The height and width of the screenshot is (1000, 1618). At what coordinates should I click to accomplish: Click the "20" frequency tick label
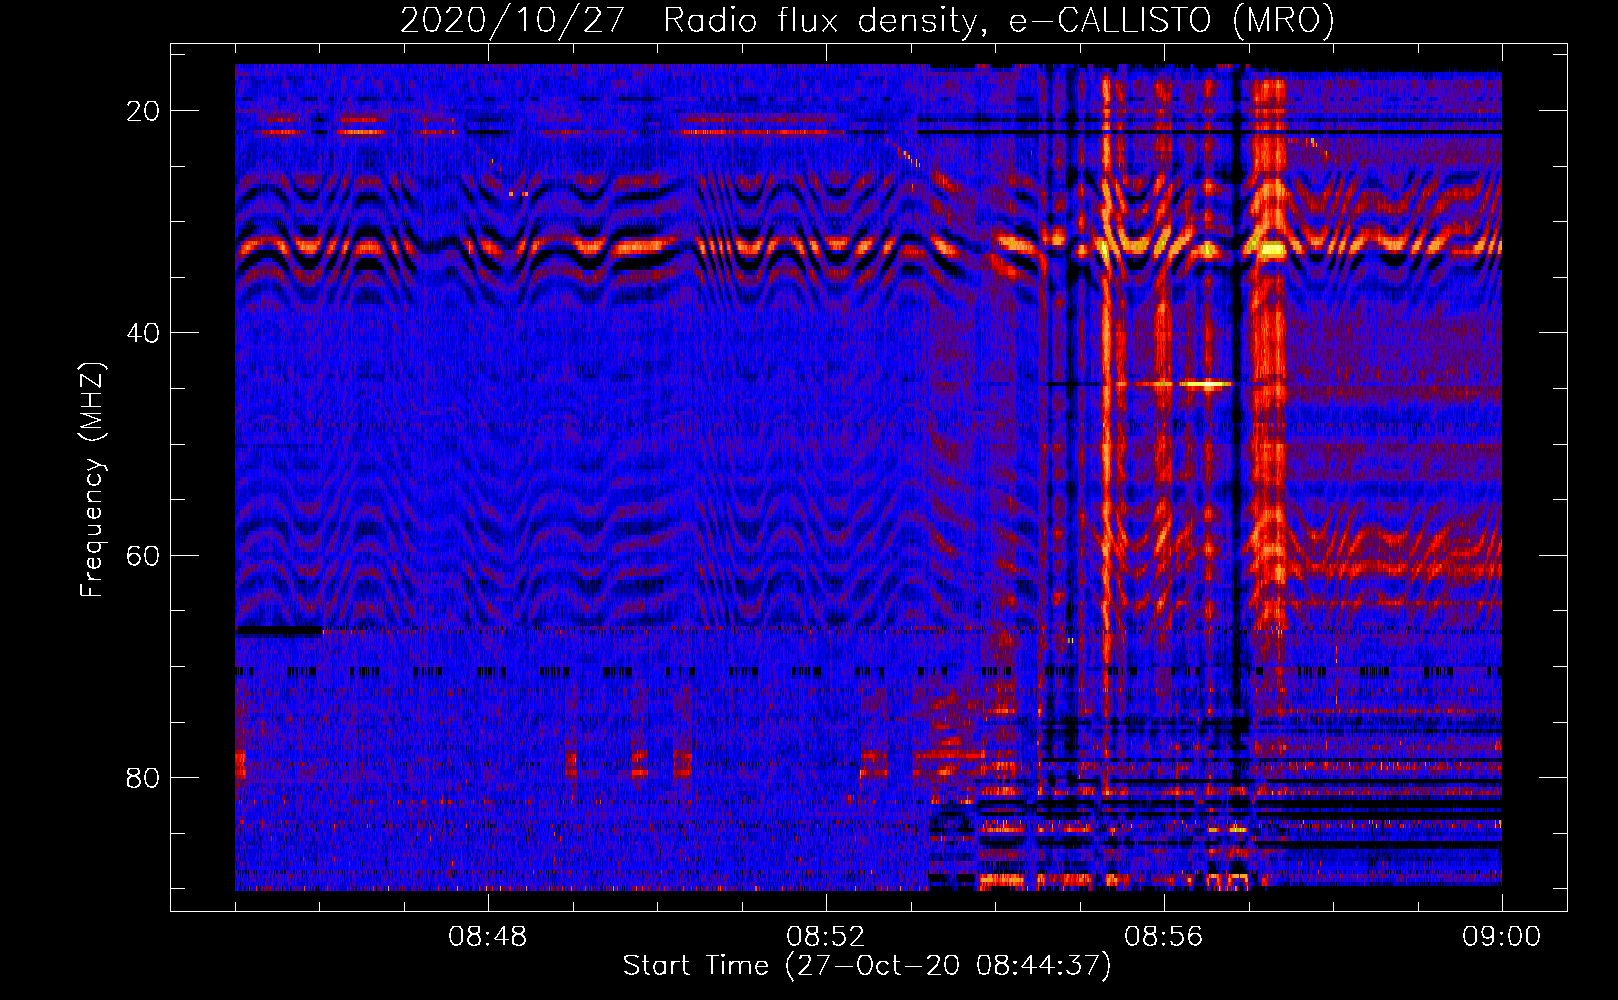tap(144, 111)
